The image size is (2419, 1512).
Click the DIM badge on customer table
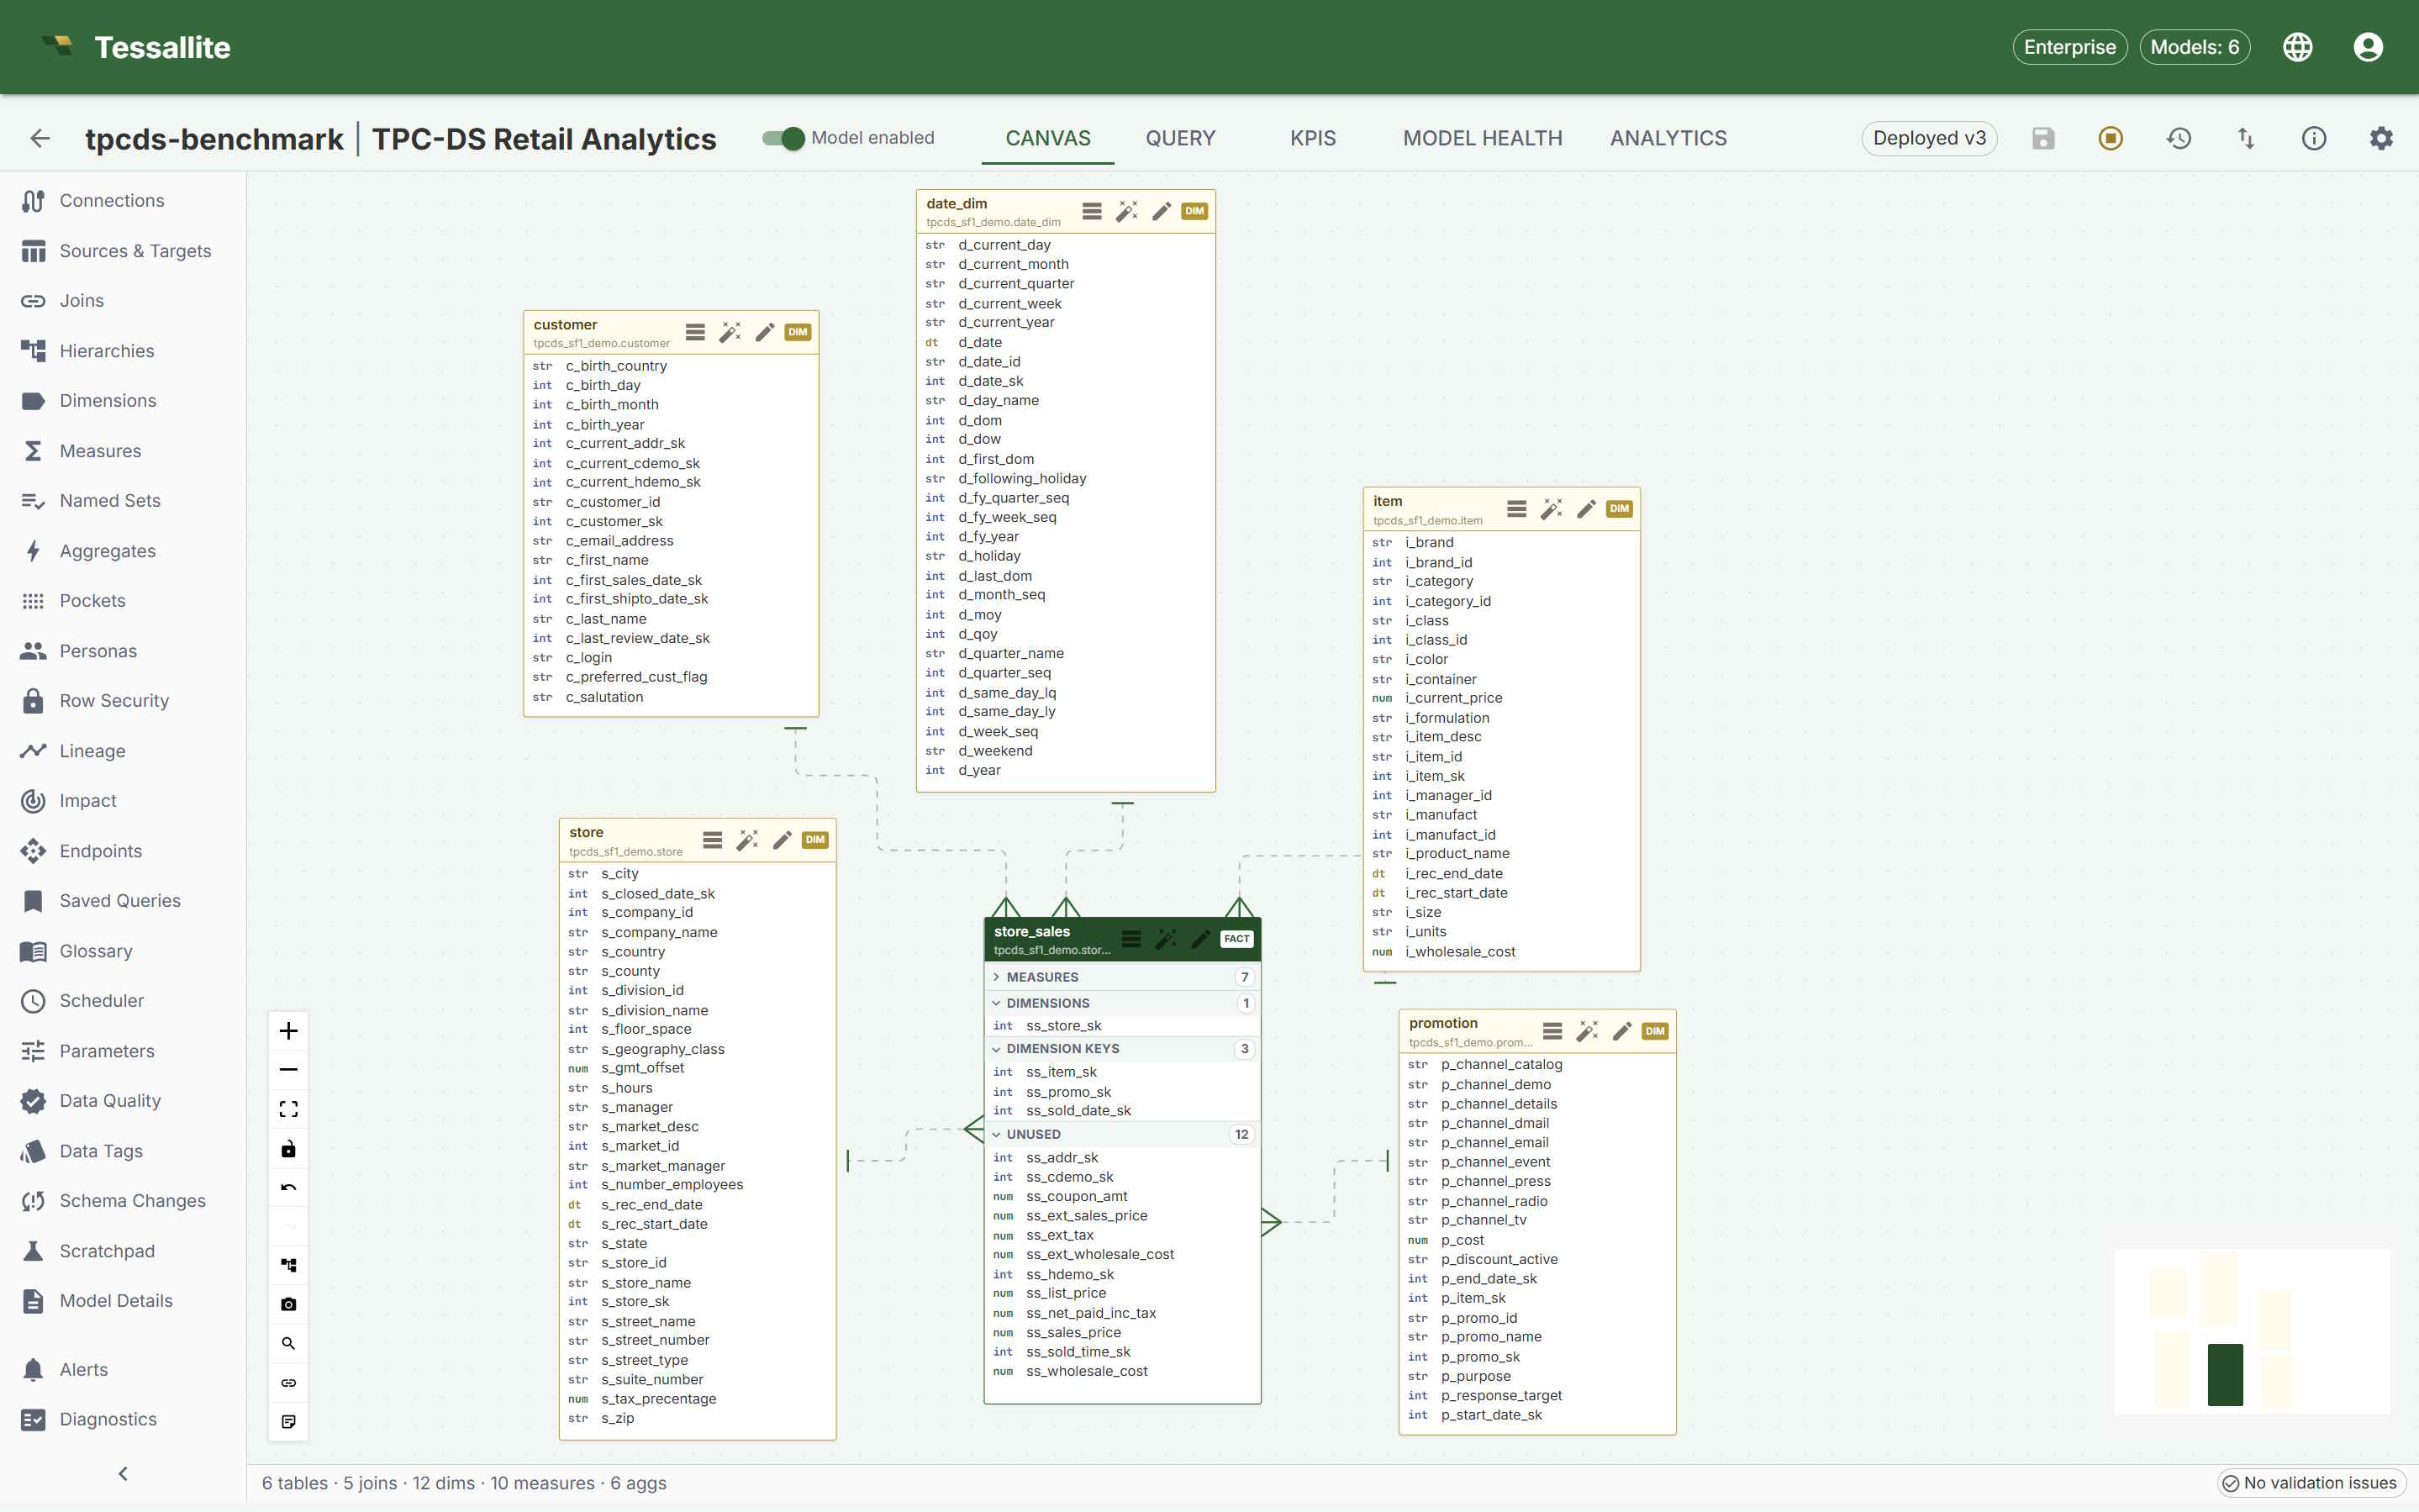(797, 332)
